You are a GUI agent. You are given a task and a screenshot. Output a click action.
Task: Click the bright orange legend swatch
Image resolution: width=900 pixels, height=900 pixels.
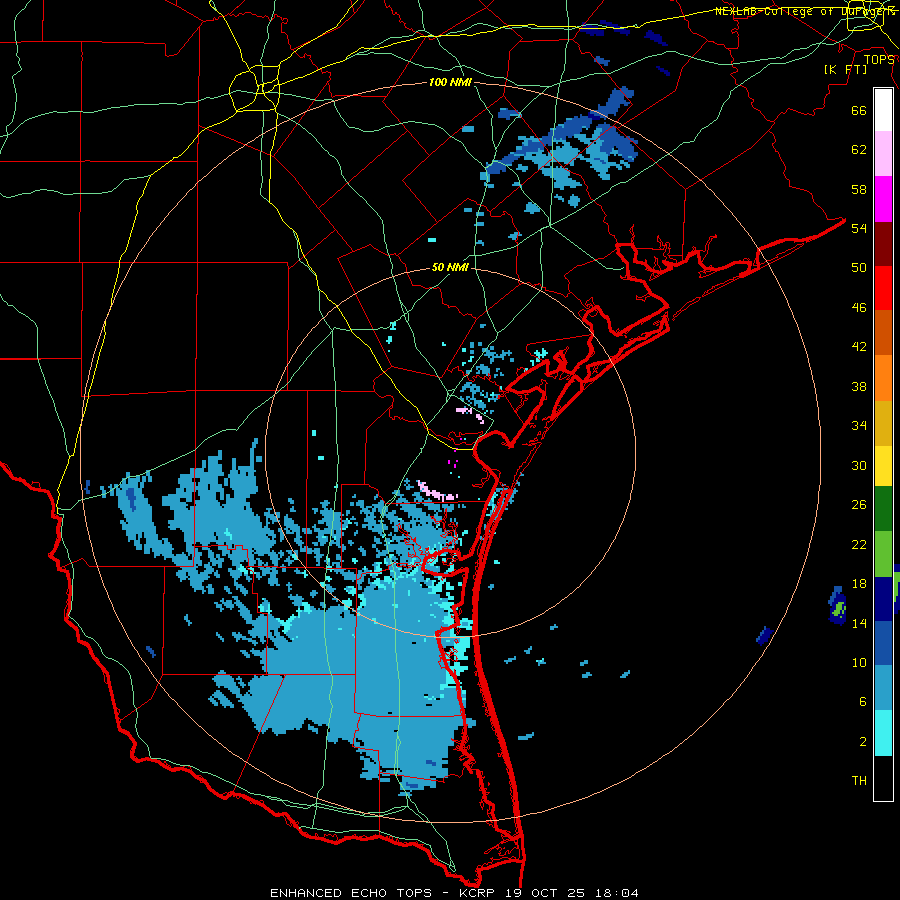(x=883, y=377)
